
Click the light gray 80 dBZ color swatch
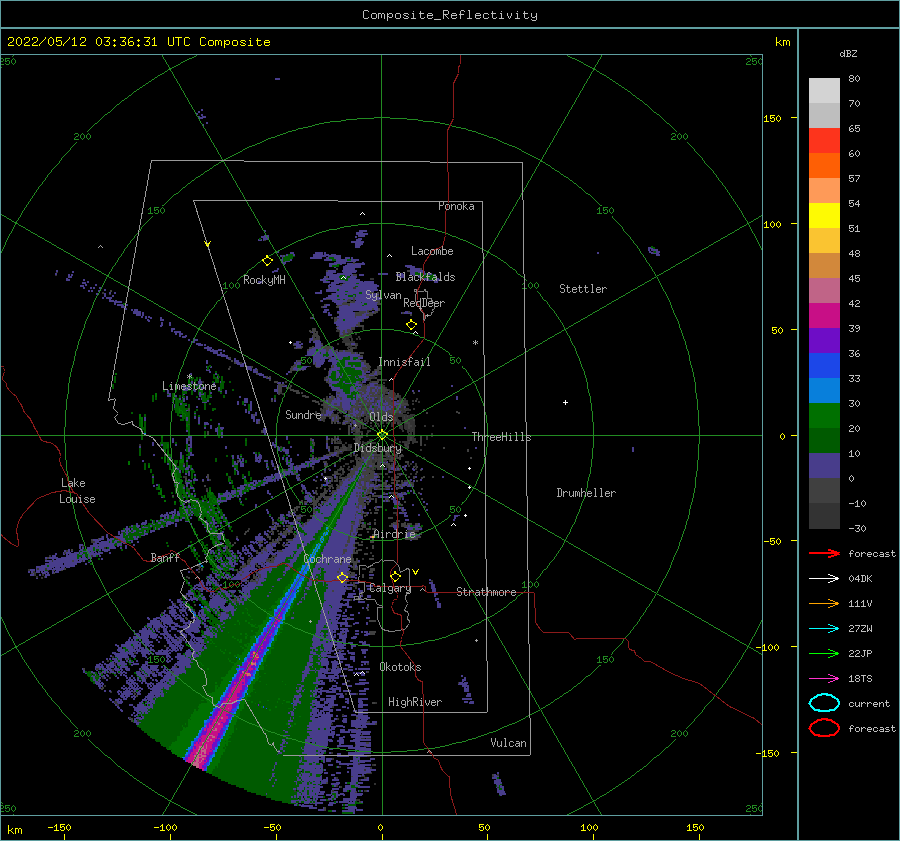[824, 91]
